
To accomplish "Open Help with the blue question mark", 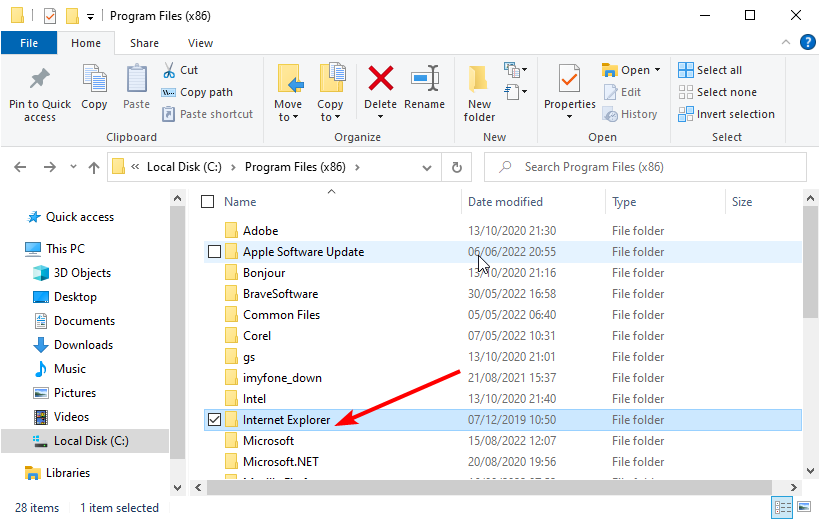I will coord(807,42).
